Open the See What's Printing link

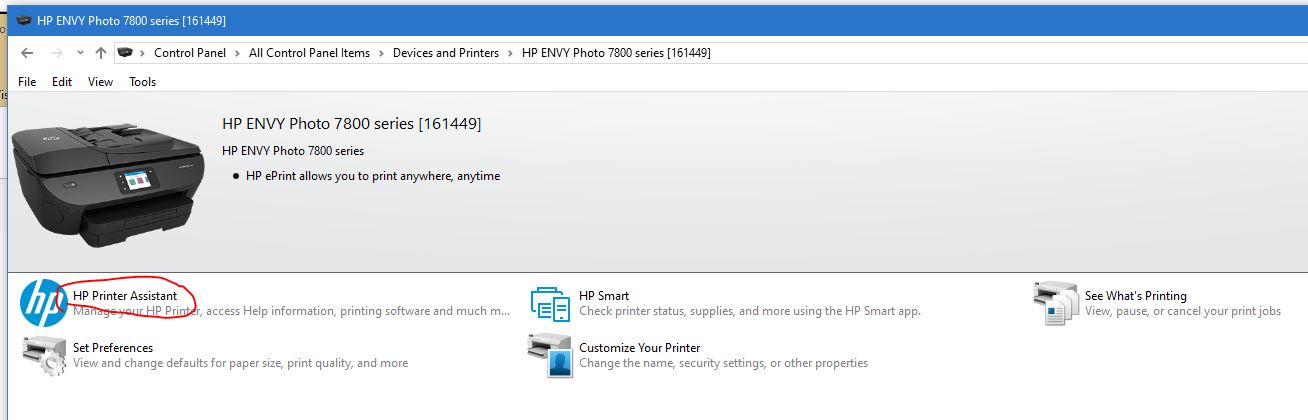point(1136,296)
